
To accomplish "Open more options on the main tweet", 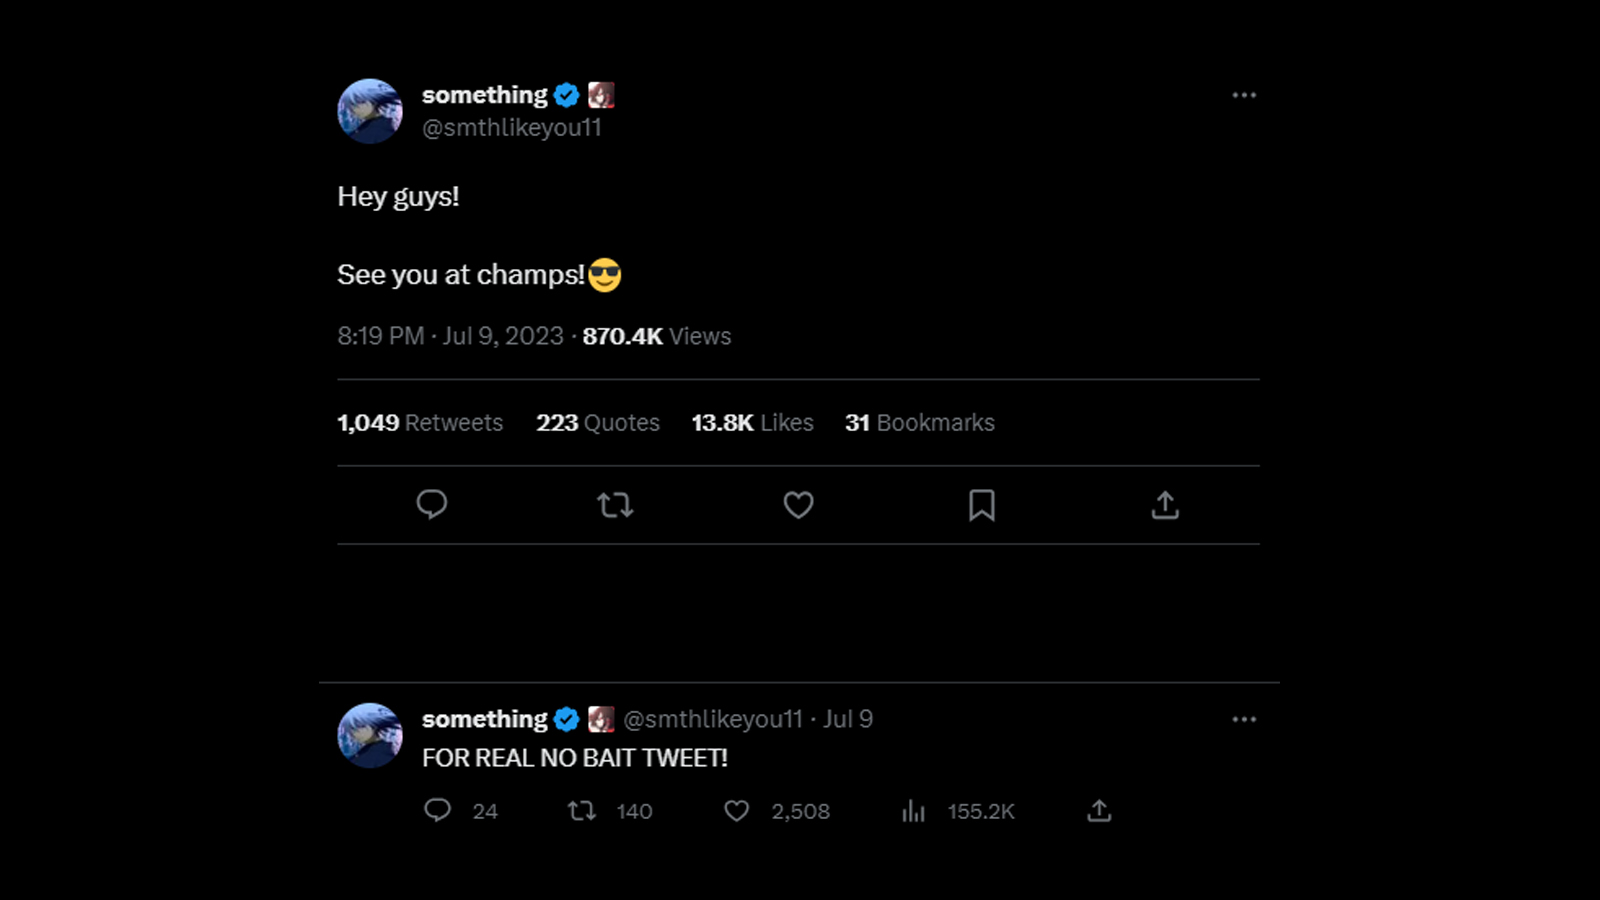I will [1244, 95].
